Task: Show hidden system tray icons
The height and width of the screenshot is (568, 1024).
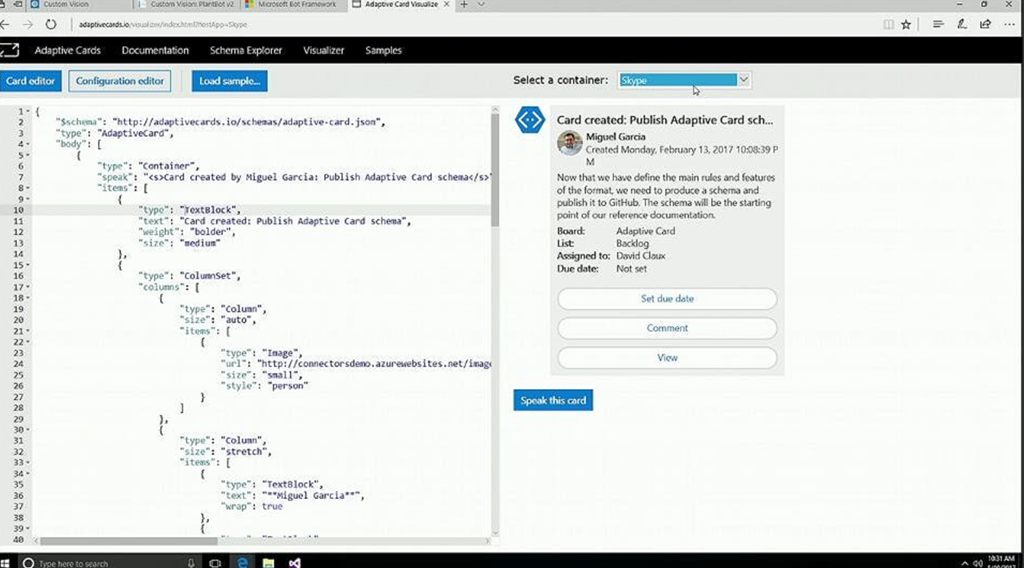Action: click(965, 563)
